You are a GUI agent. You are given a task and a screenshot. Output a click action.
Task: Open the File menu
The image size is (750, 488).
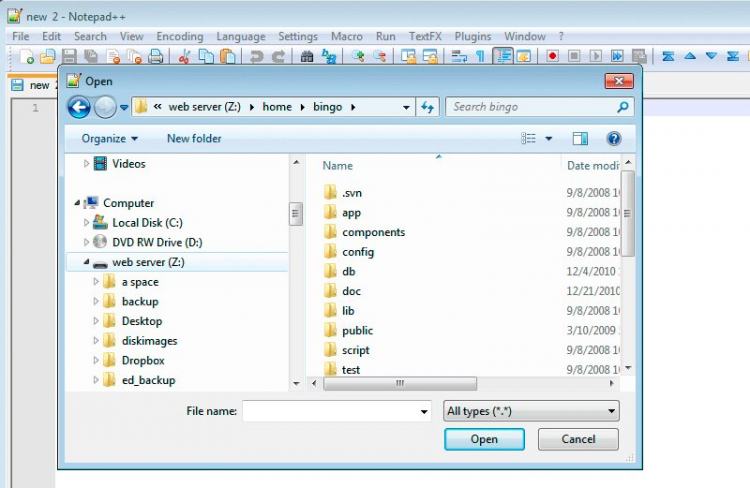[21, 36]
